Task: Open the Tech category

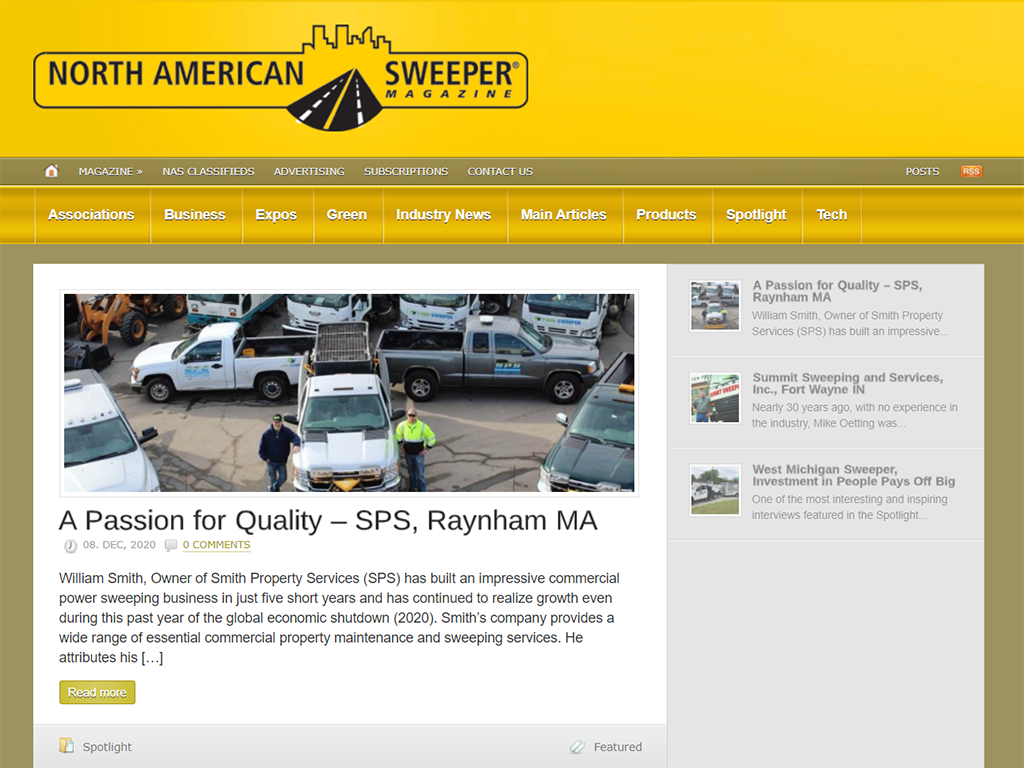Action: pyautogui.click(x=831, y=215)
